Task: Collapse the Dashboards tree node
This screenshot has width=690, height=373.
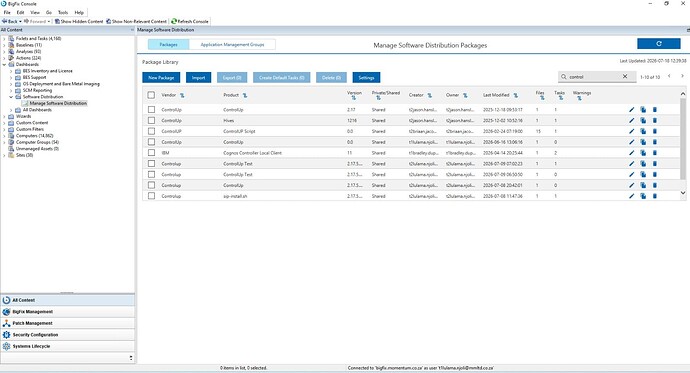Action: pos(4,64)
